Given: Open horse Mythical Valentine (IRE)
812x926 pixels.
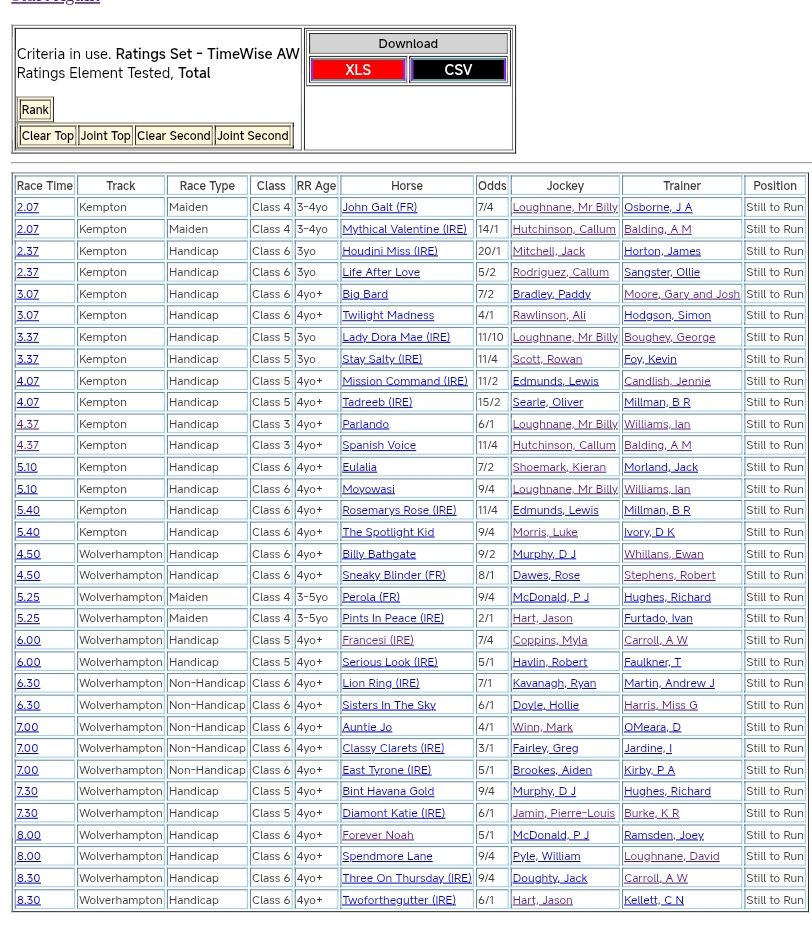Looking at the screenshot, I should 404,229.
